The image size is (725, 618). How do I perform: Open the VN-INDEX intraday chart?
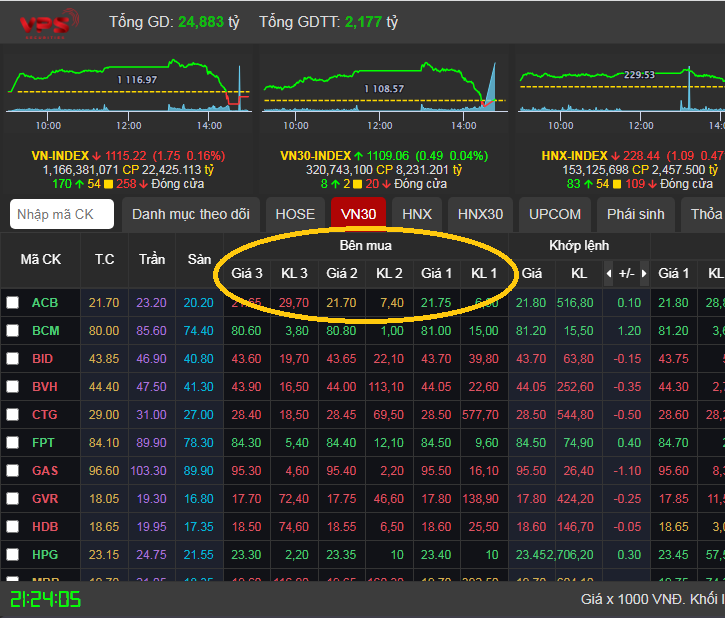point(129,86)
